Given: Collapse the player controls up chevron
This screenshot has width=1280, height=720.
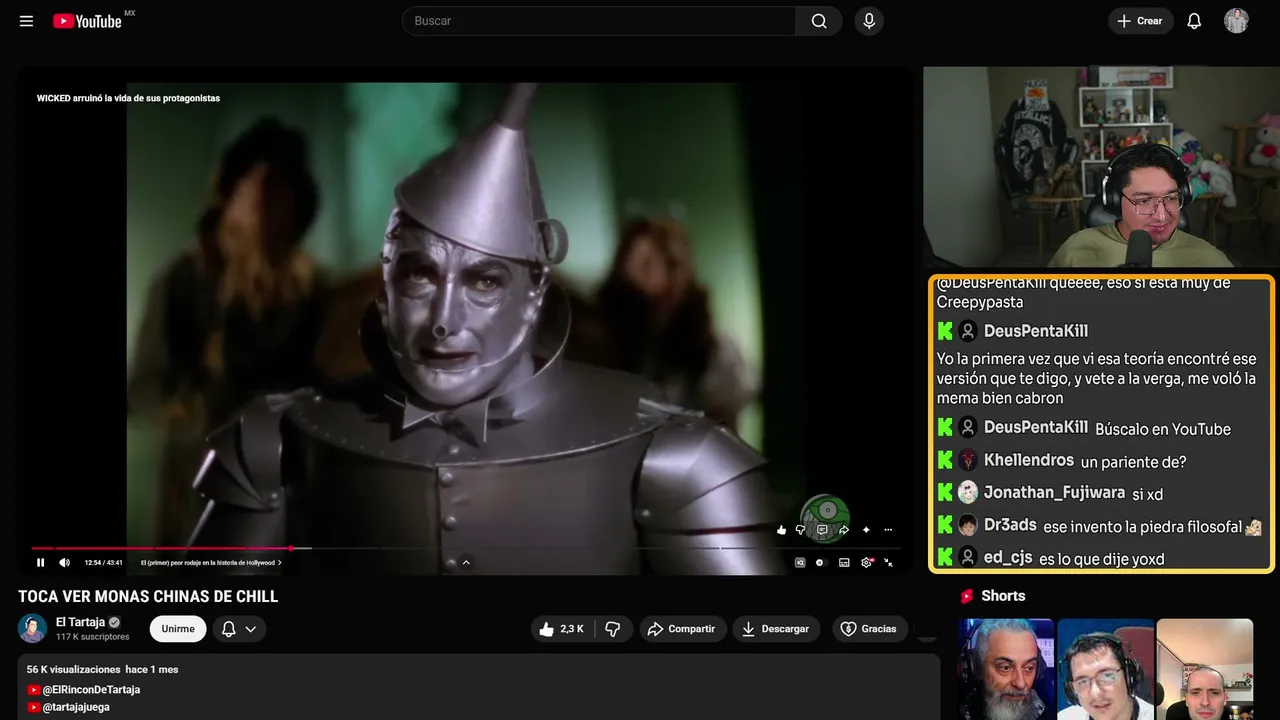Looking at the screenshot, I should 466,562.
